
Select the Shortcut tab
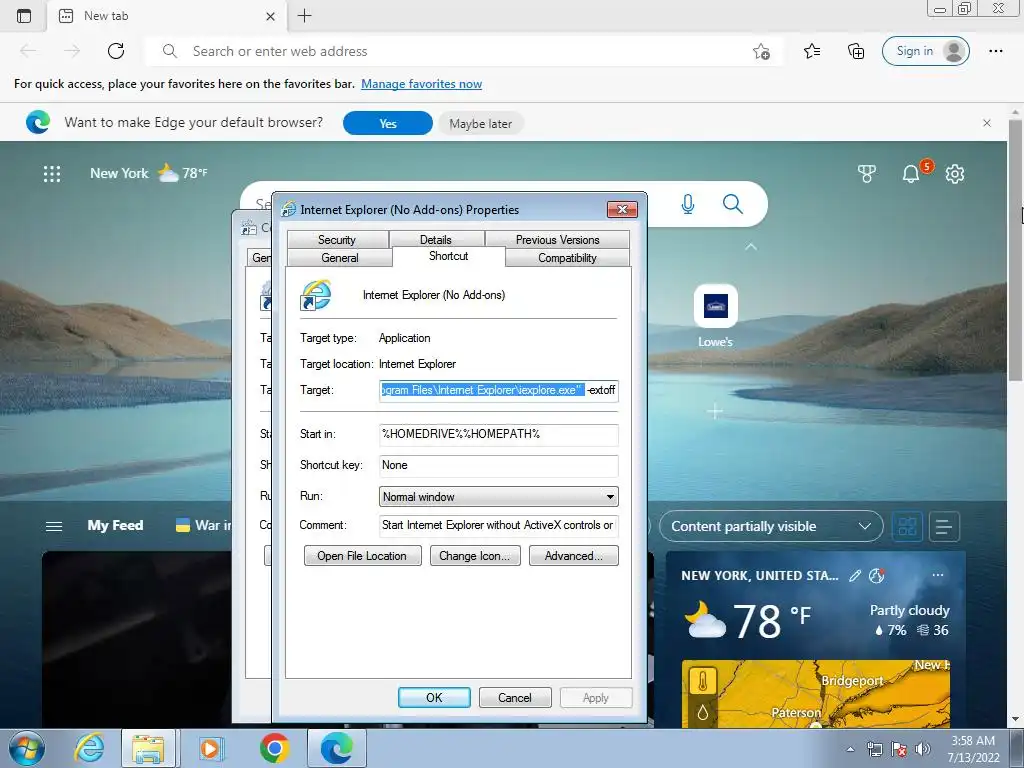pos(449,256)
